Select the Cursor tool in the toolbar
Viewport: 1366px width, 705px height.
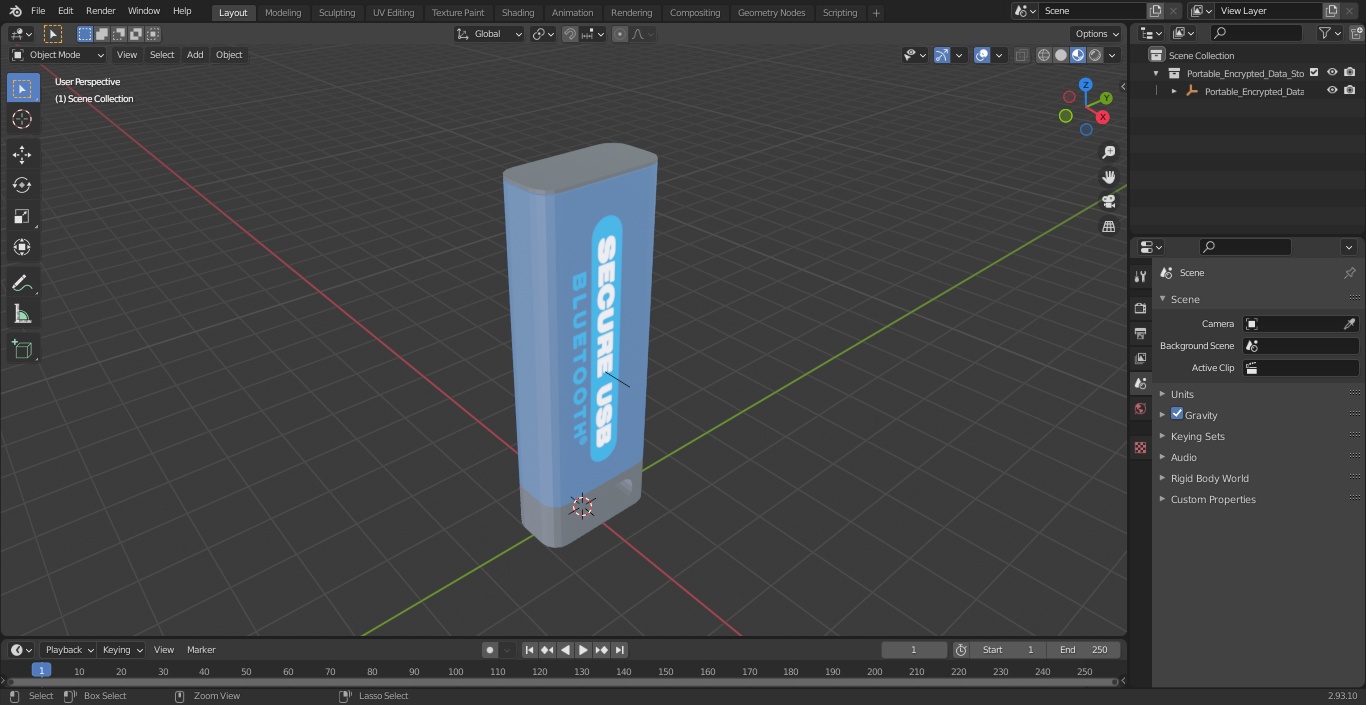tap(22, 119)
